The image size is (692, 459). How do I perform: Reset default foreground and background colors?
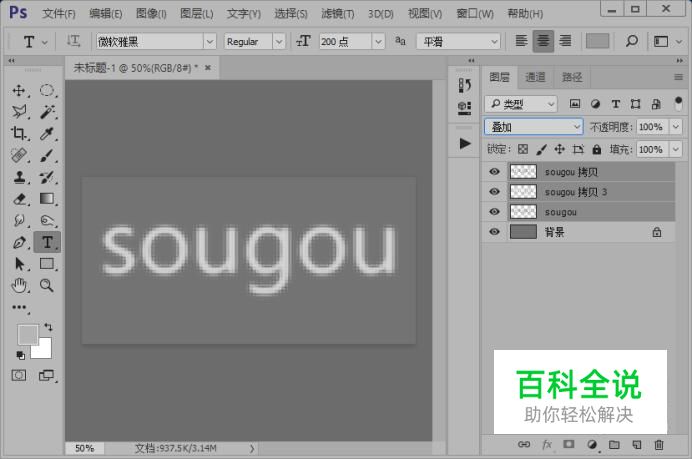(20, 355)
